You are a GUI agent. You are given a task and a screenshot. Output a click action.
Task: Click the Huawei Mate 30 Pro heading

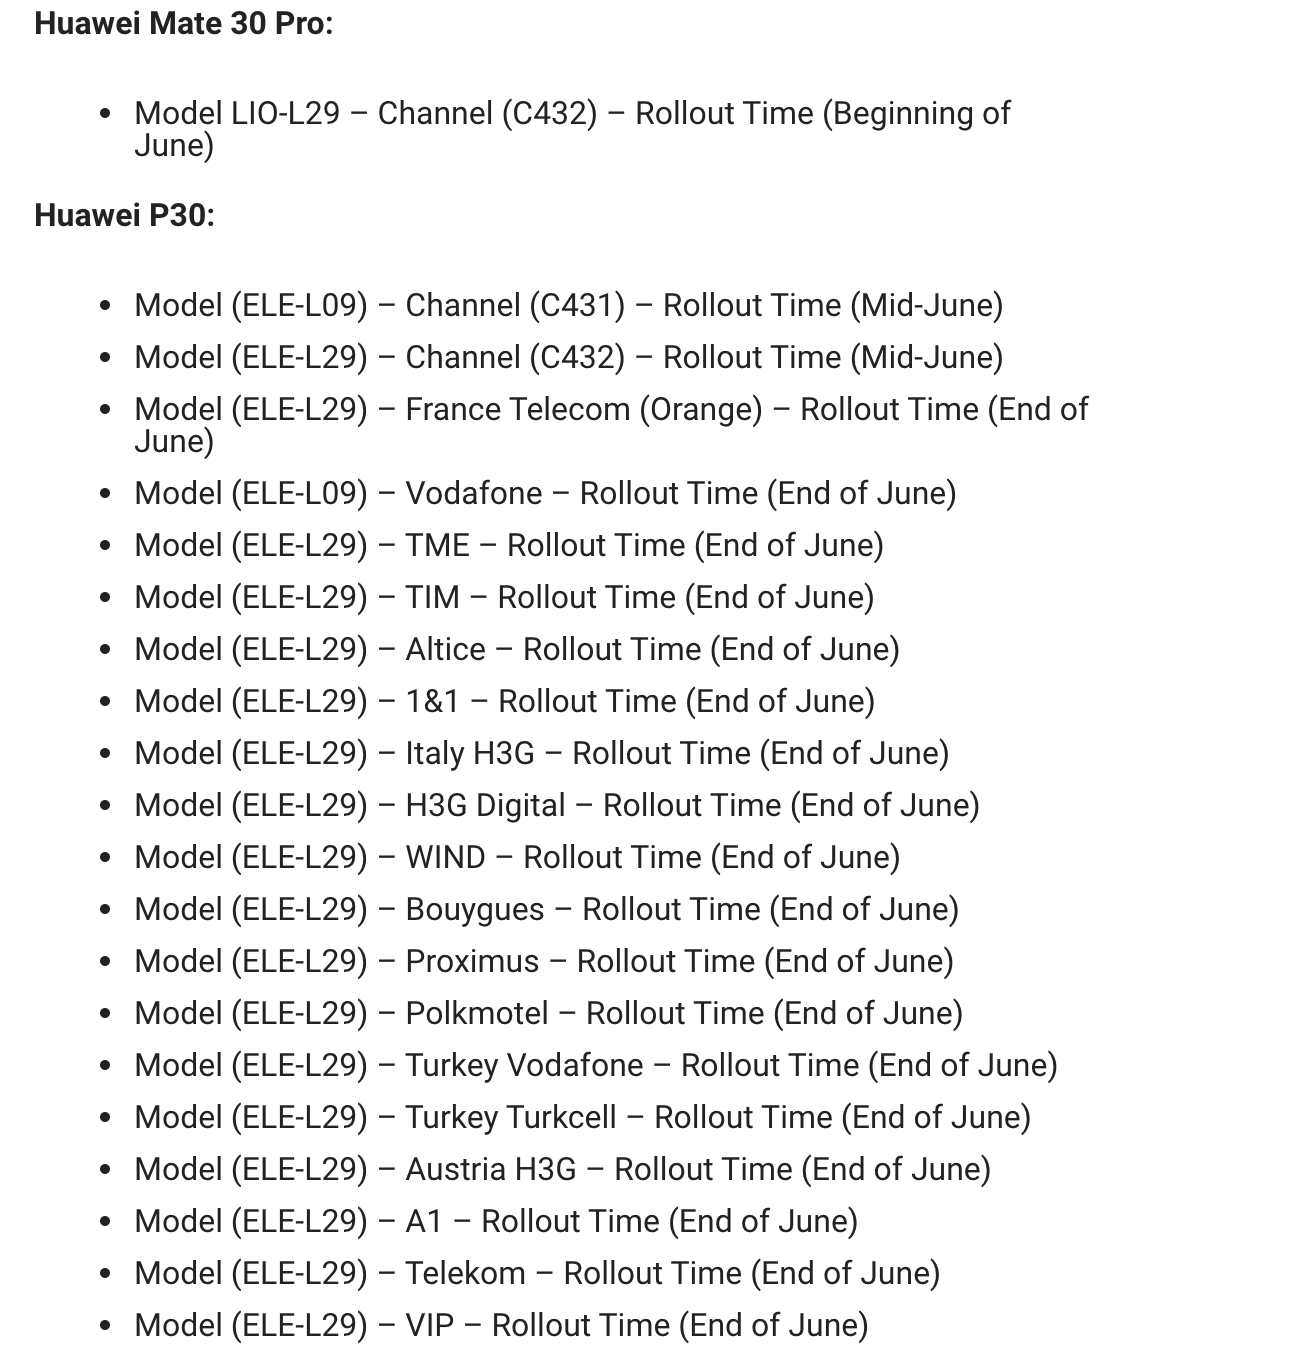[184, 24]
